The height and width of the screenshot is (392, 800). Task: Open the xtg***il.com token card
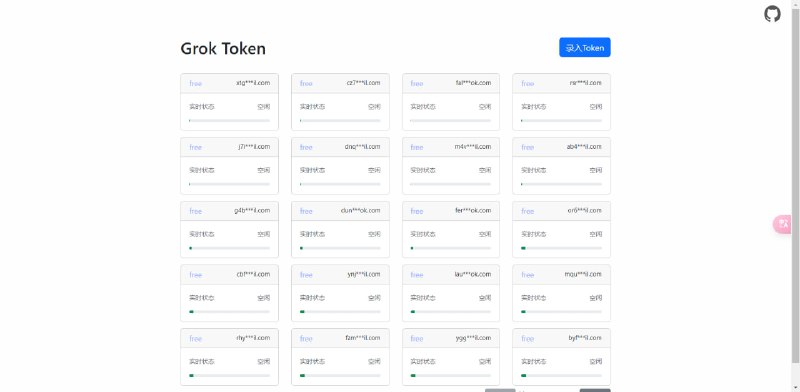[x=230, y=102]
